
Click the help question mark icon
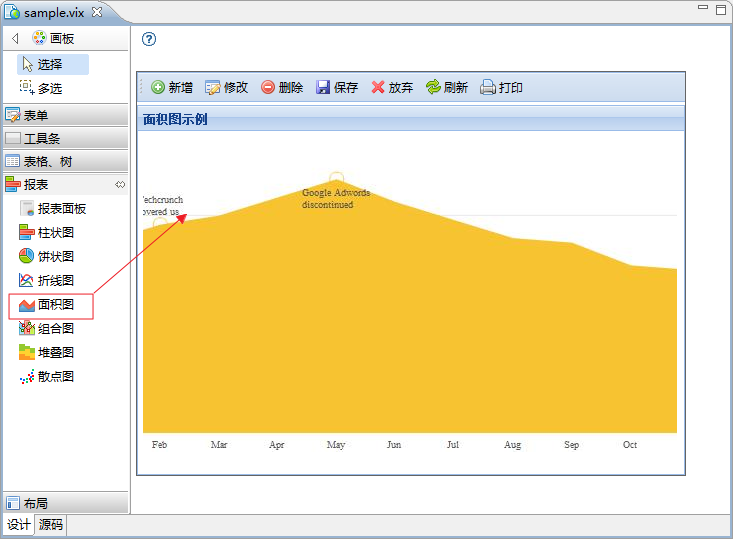coord(149,39)
